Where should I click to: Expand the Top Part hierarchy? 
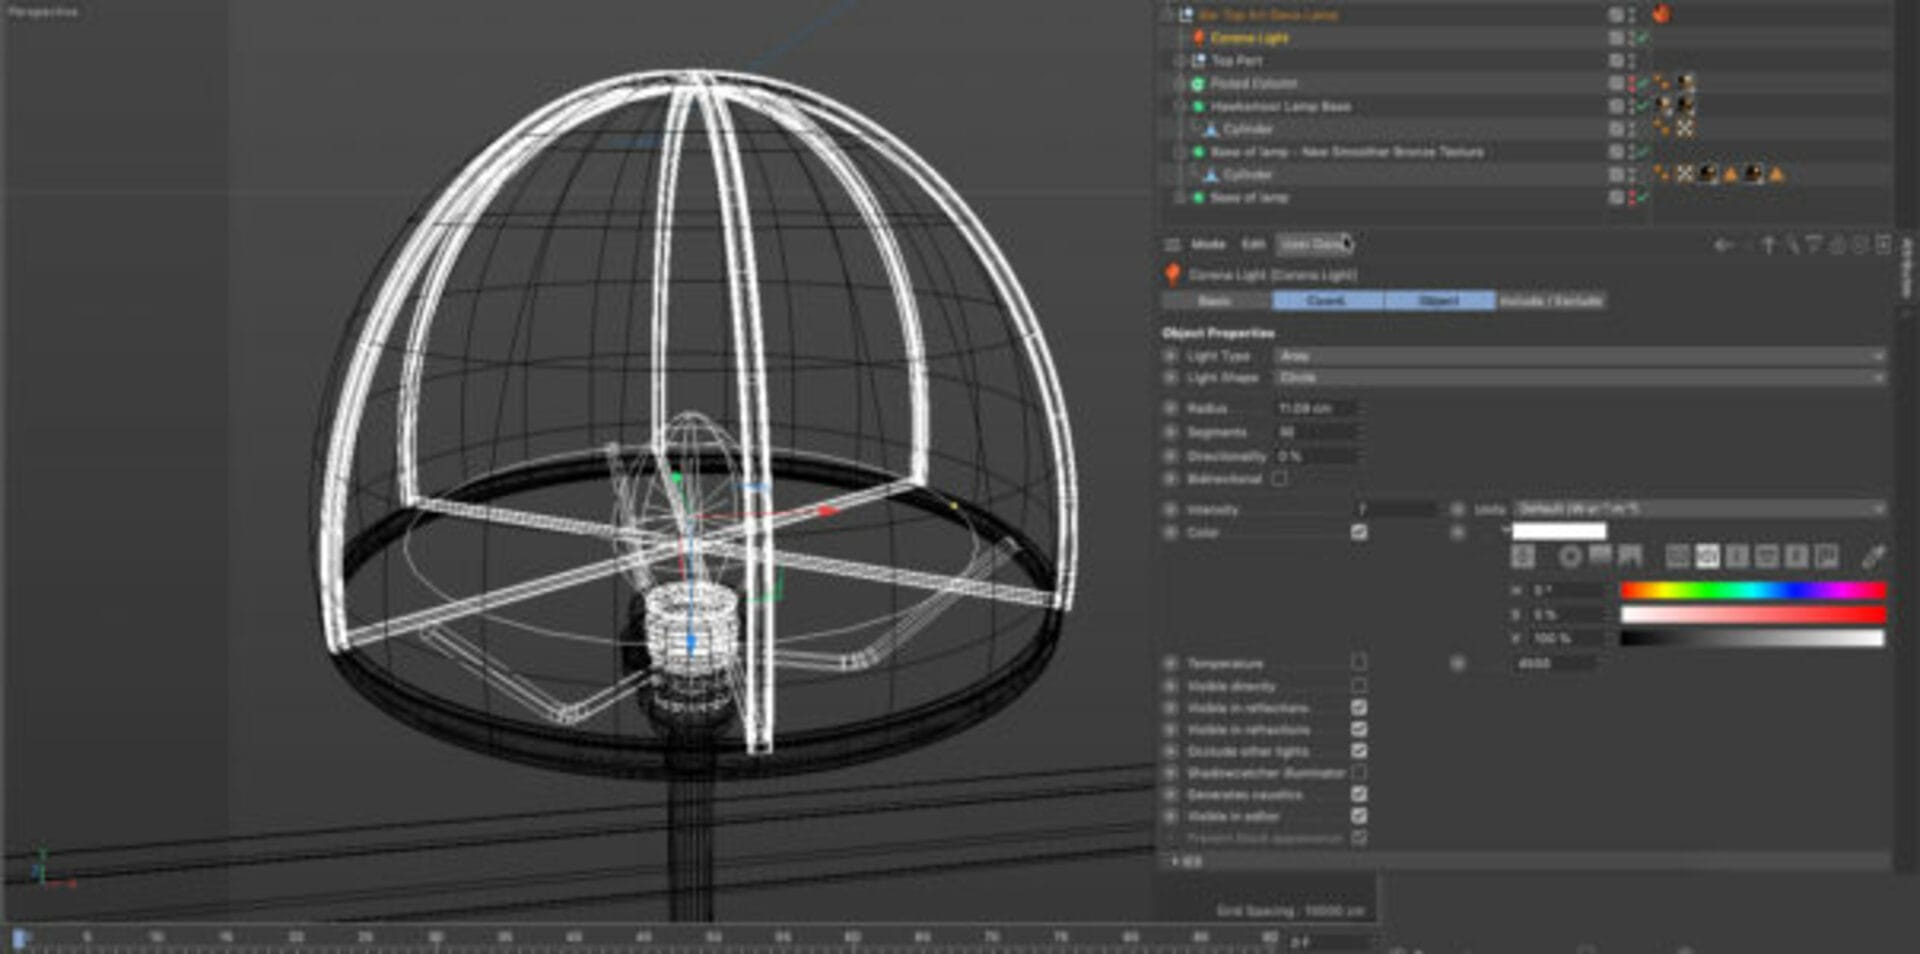pos(1179,61)
